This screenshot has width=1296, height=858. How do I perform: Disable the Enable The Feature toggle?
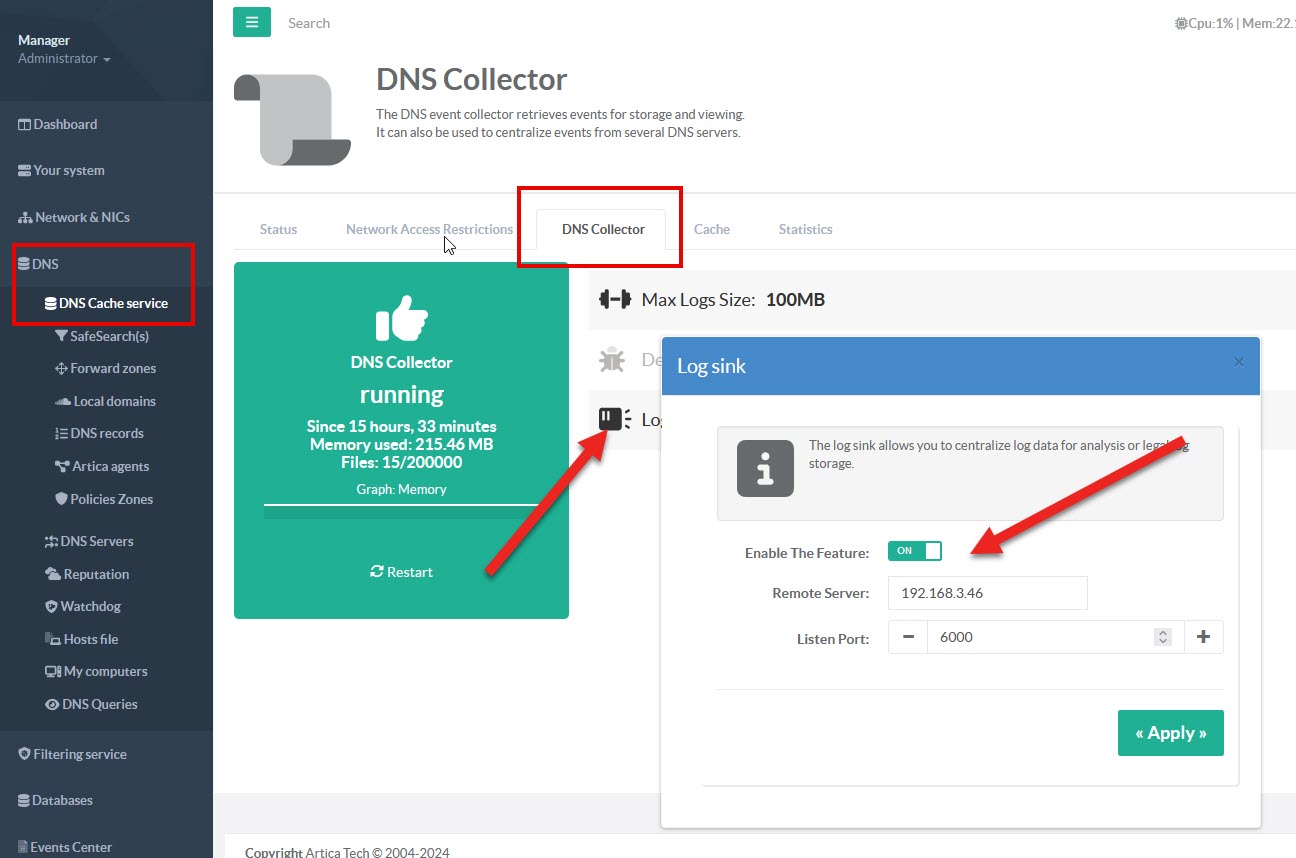[x=915, y=551]
